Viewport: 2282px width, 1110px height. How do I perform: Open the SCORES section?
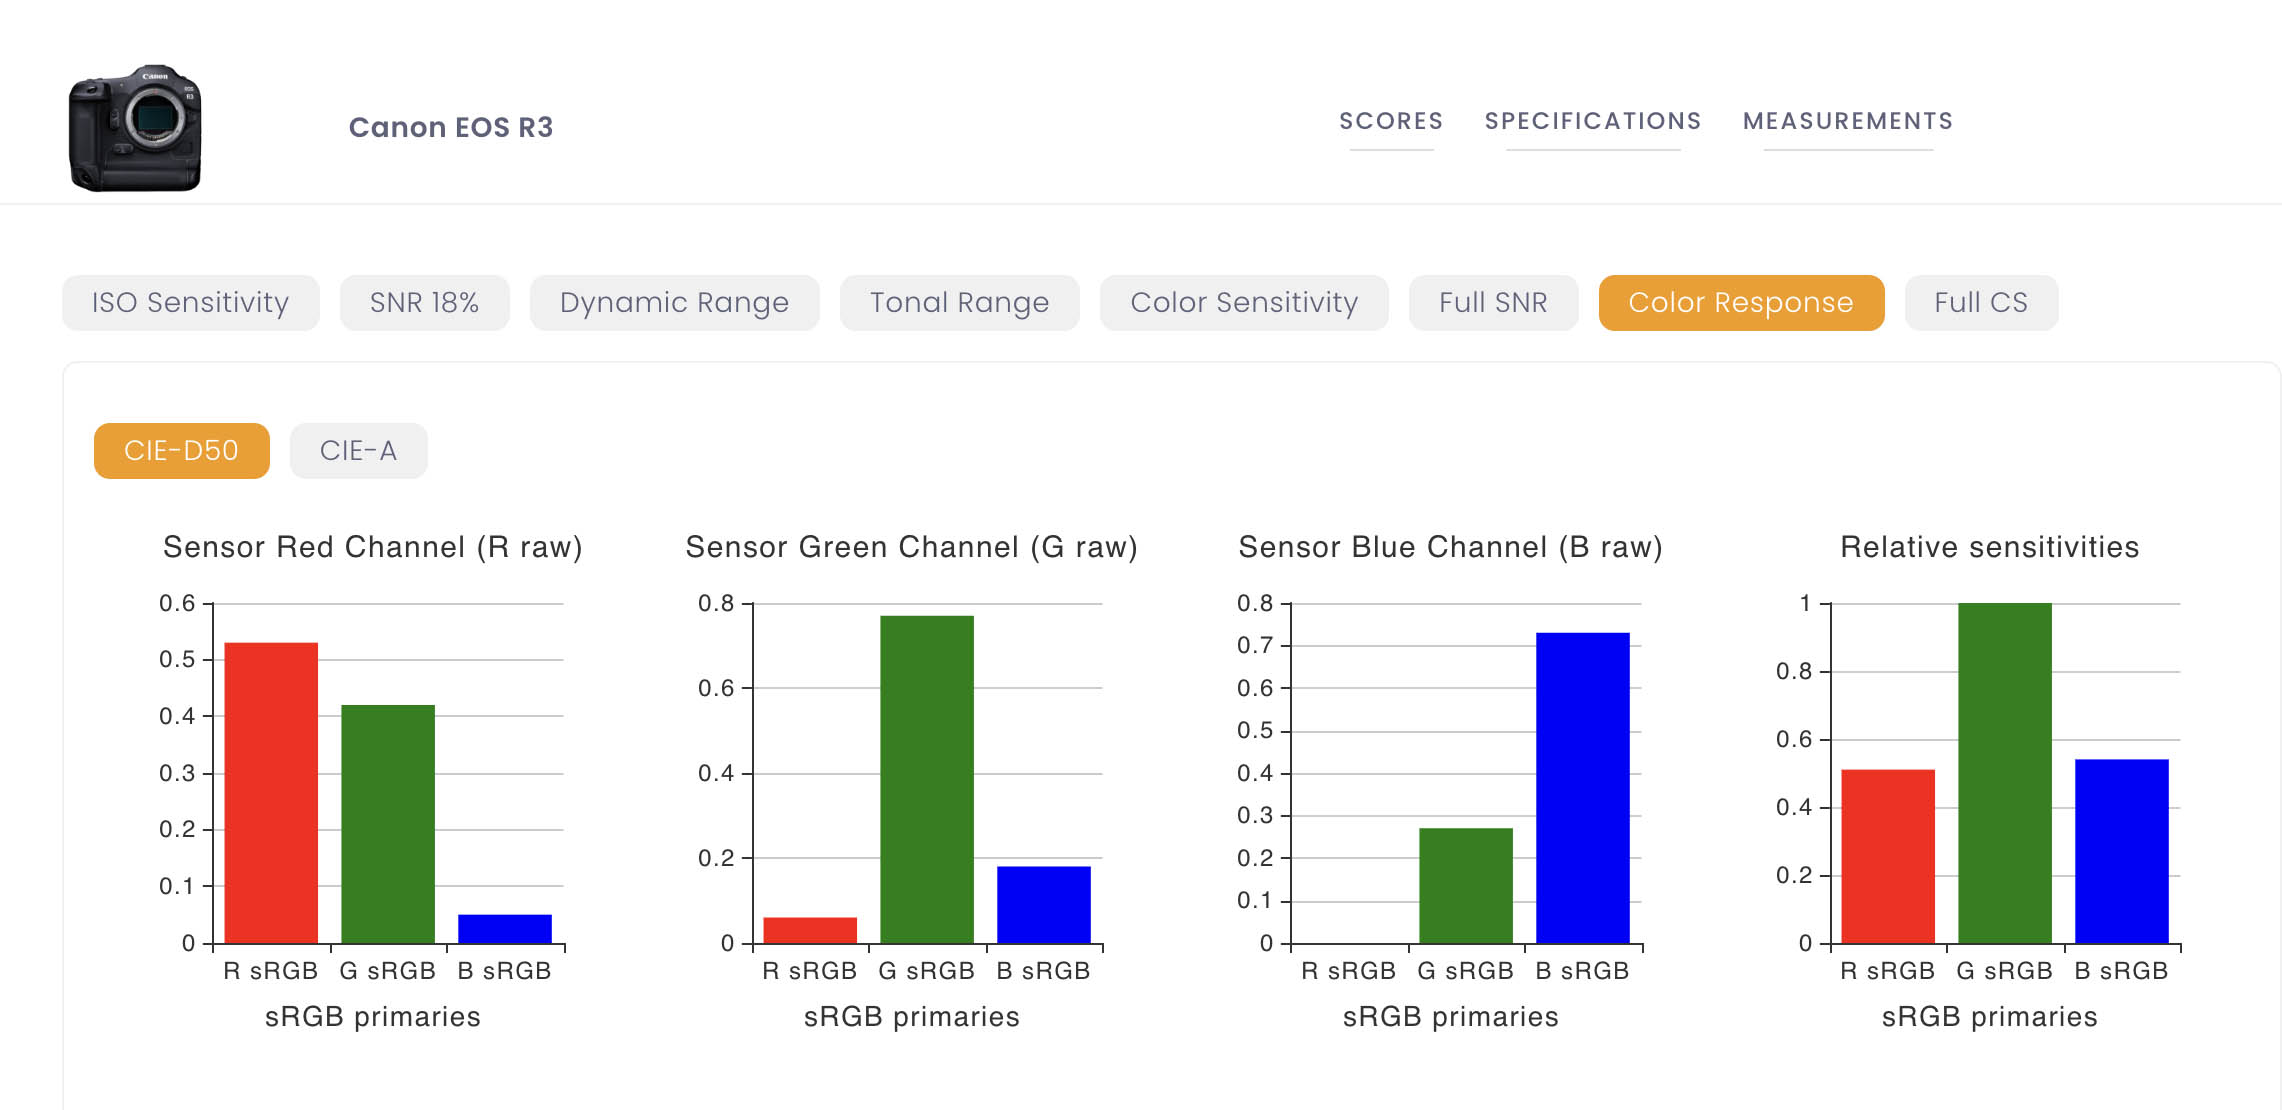pyautogui.click(x=1391, y=121)
